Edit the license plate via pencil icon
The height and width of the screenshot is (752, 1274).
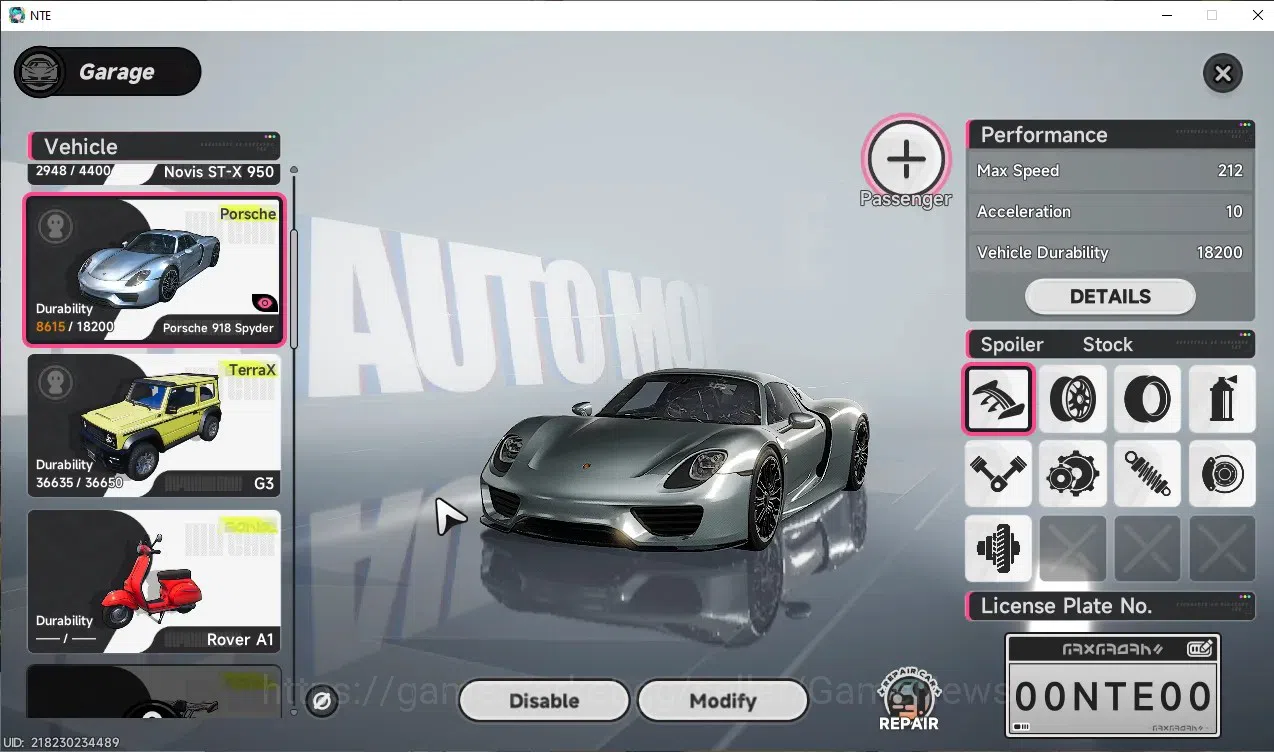1200,650
